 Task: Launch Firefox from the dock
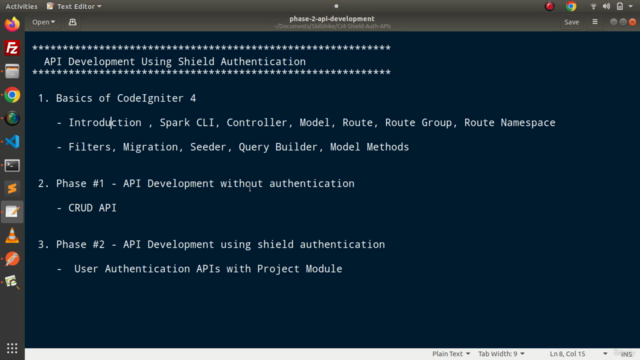tap(12, 24)
